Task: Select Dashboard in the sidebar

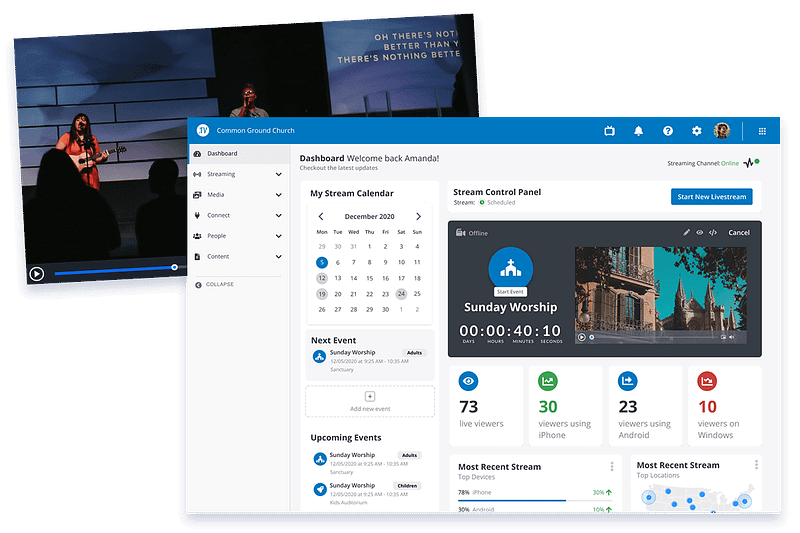Action: tap(239, 154)
